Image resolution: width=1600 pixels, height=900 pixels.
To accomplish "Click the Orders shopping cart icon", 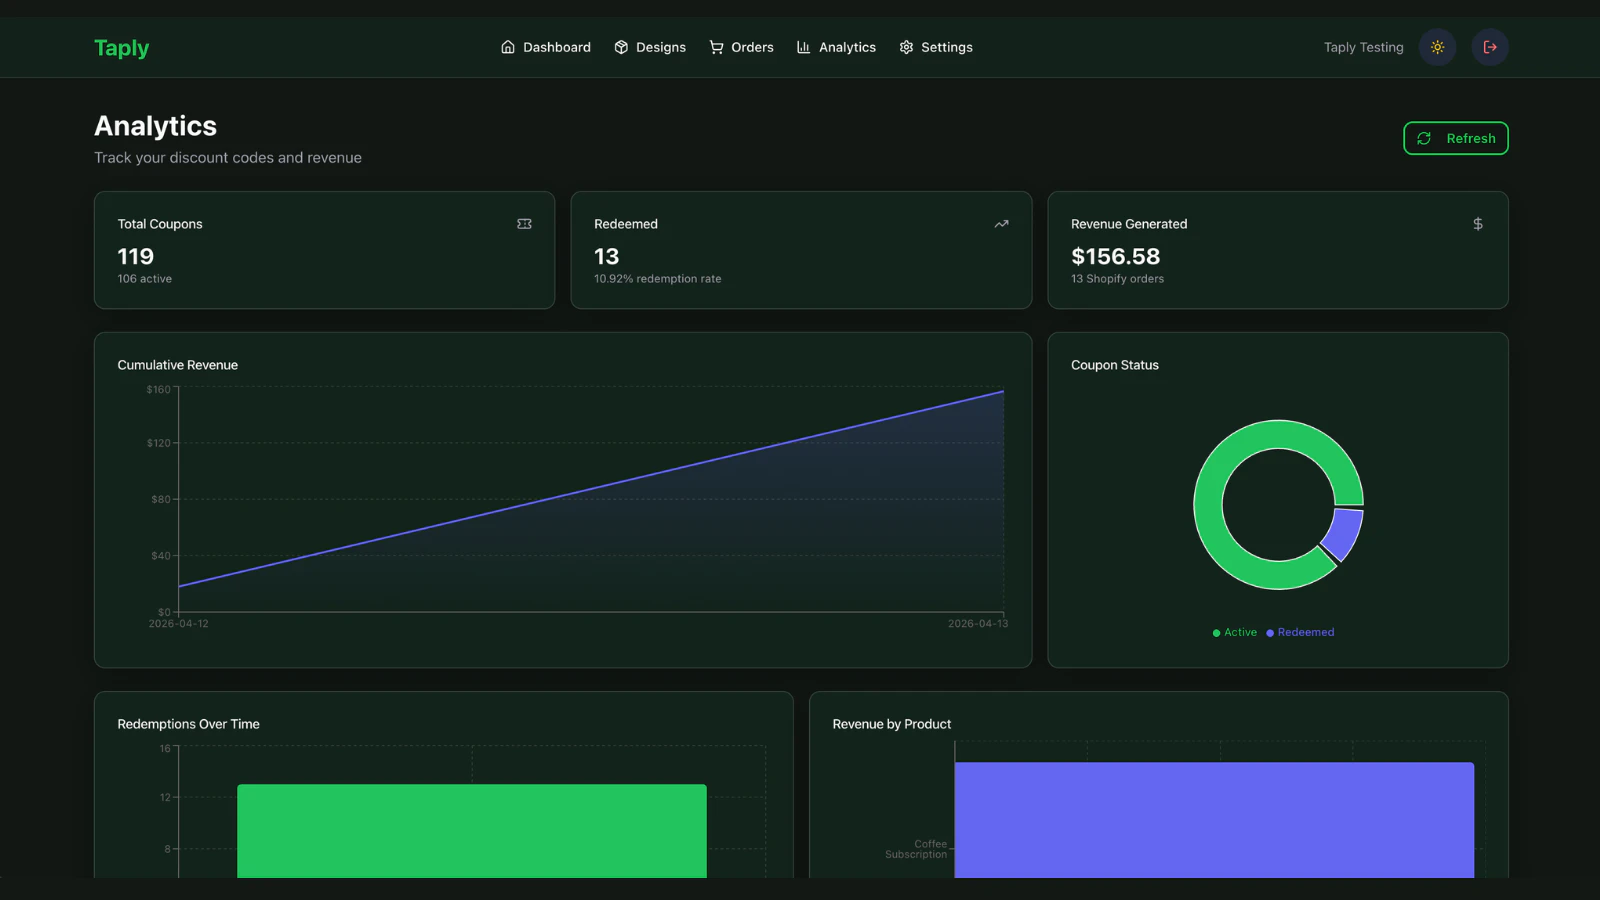I will tap(716, 47).
